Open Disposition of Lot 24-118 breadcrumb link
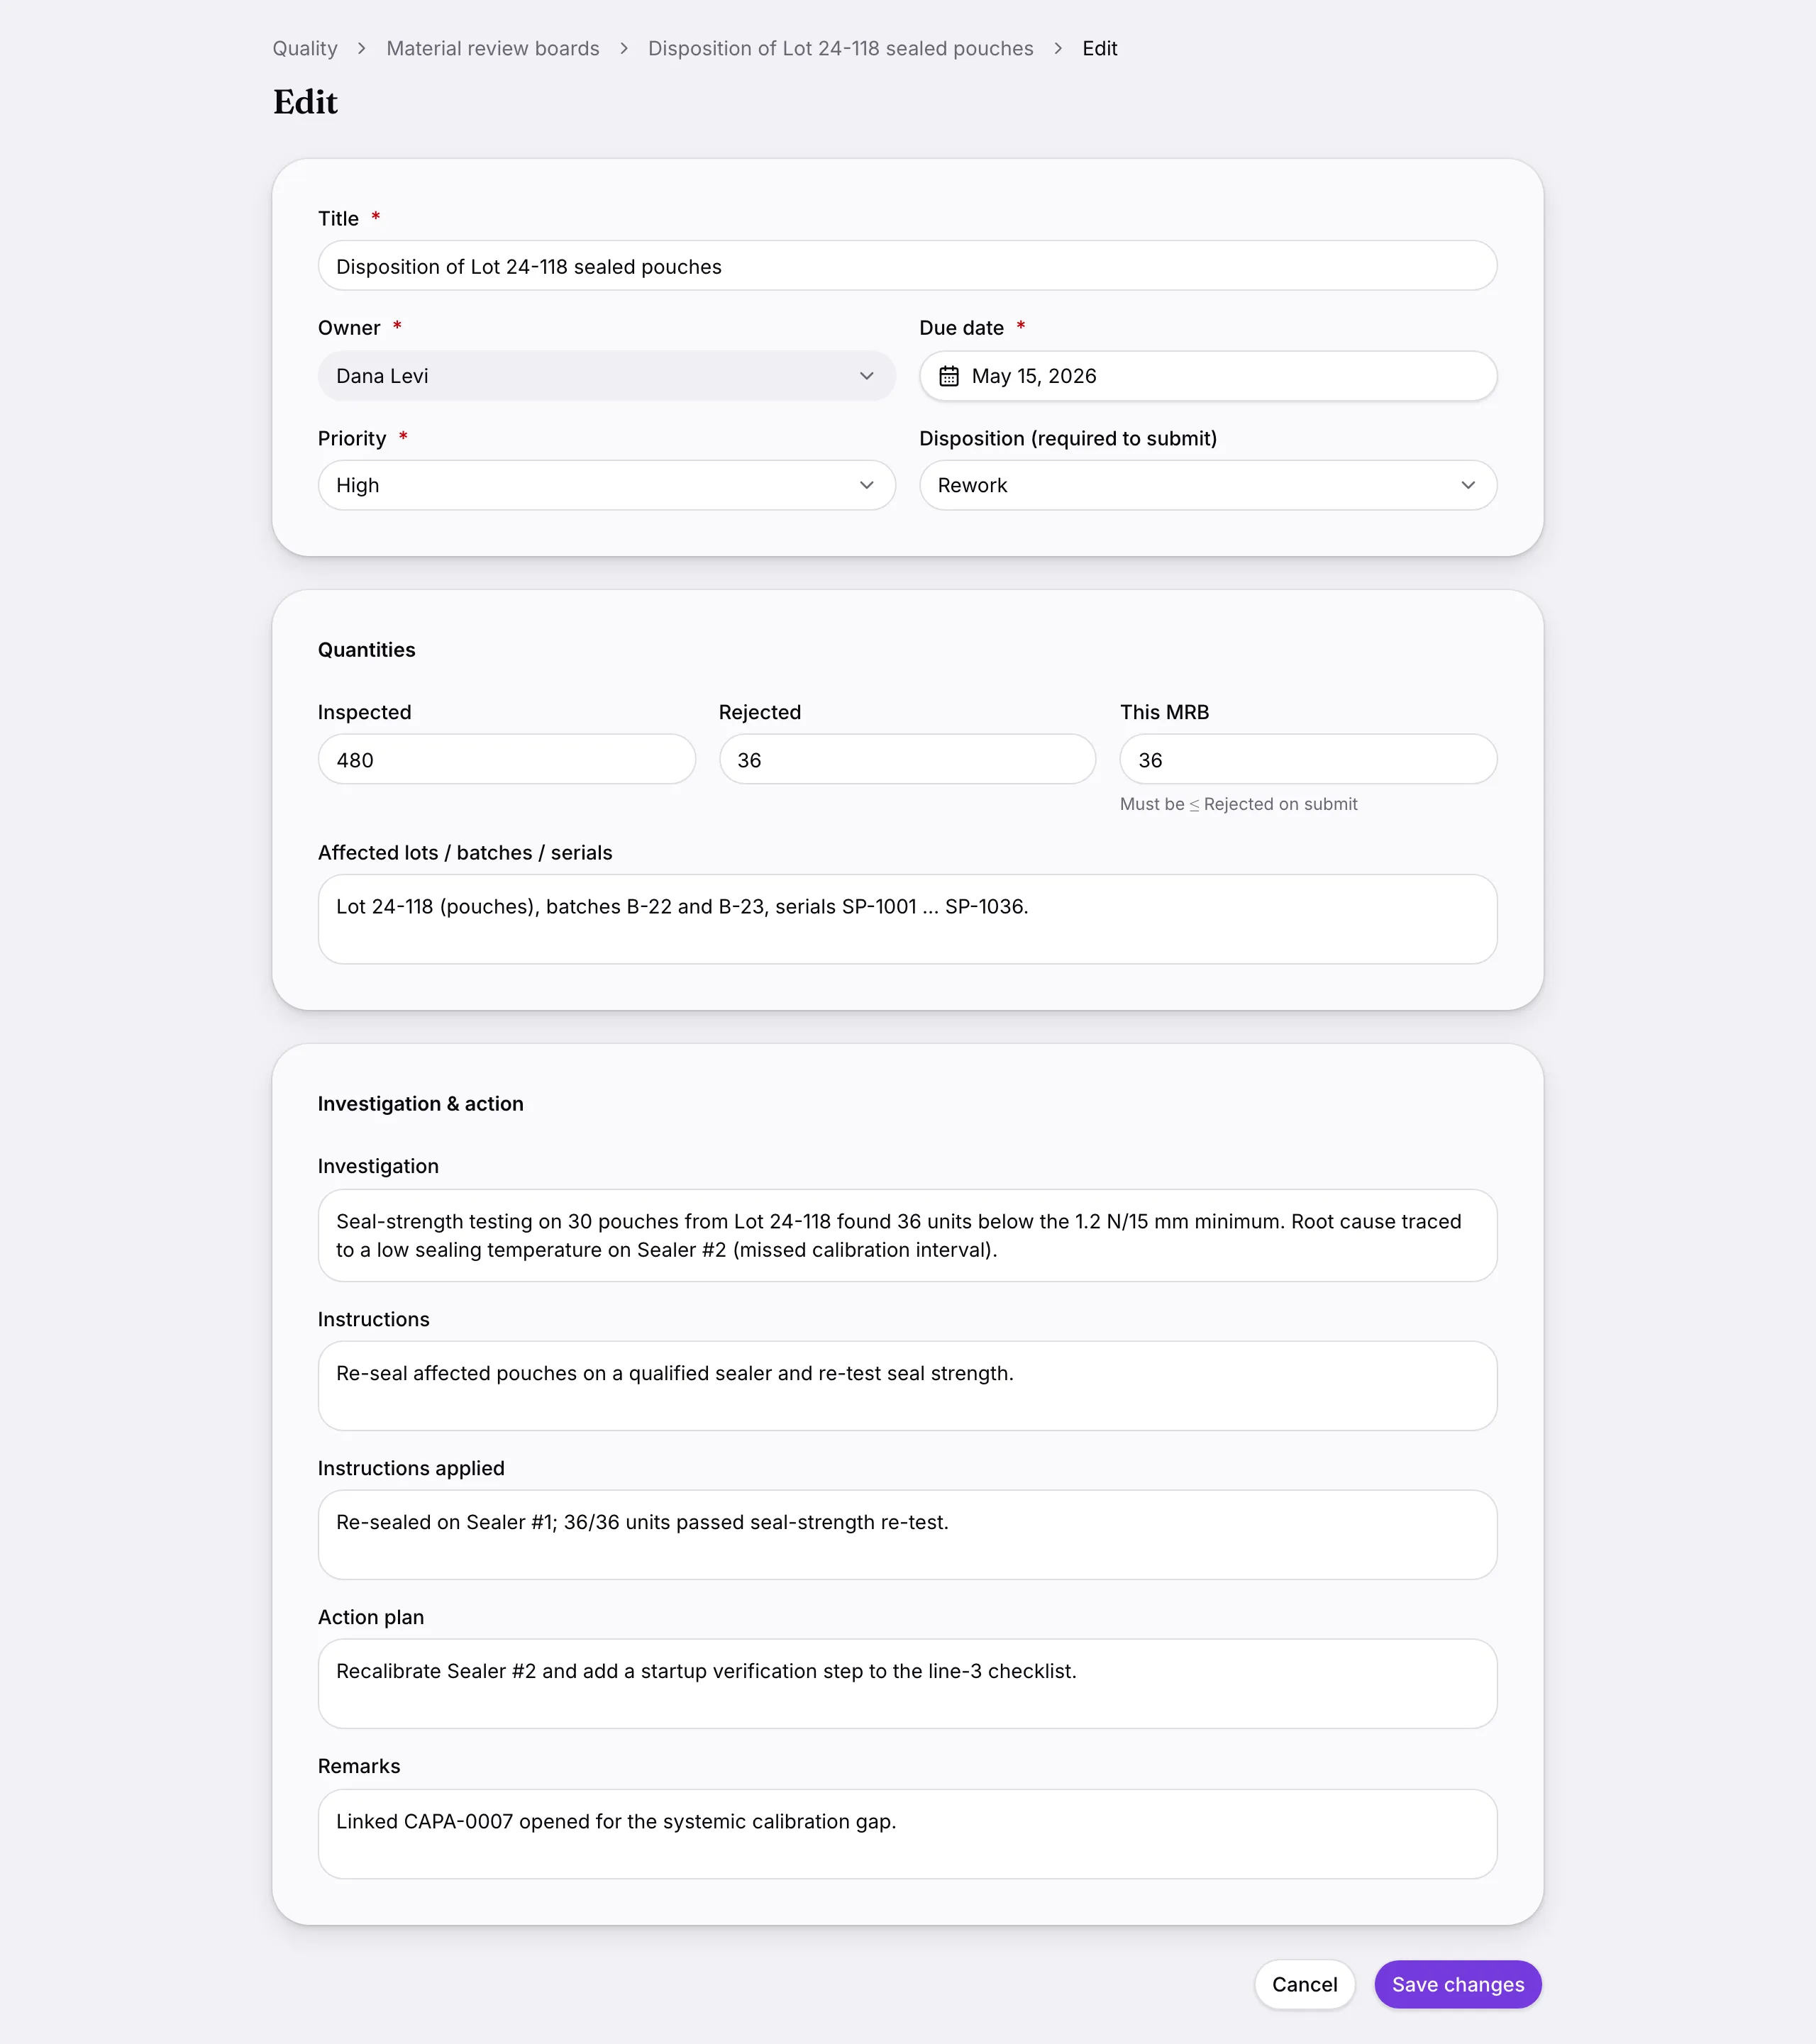The image size is (1816, 2044). click(x=841, y=48)
